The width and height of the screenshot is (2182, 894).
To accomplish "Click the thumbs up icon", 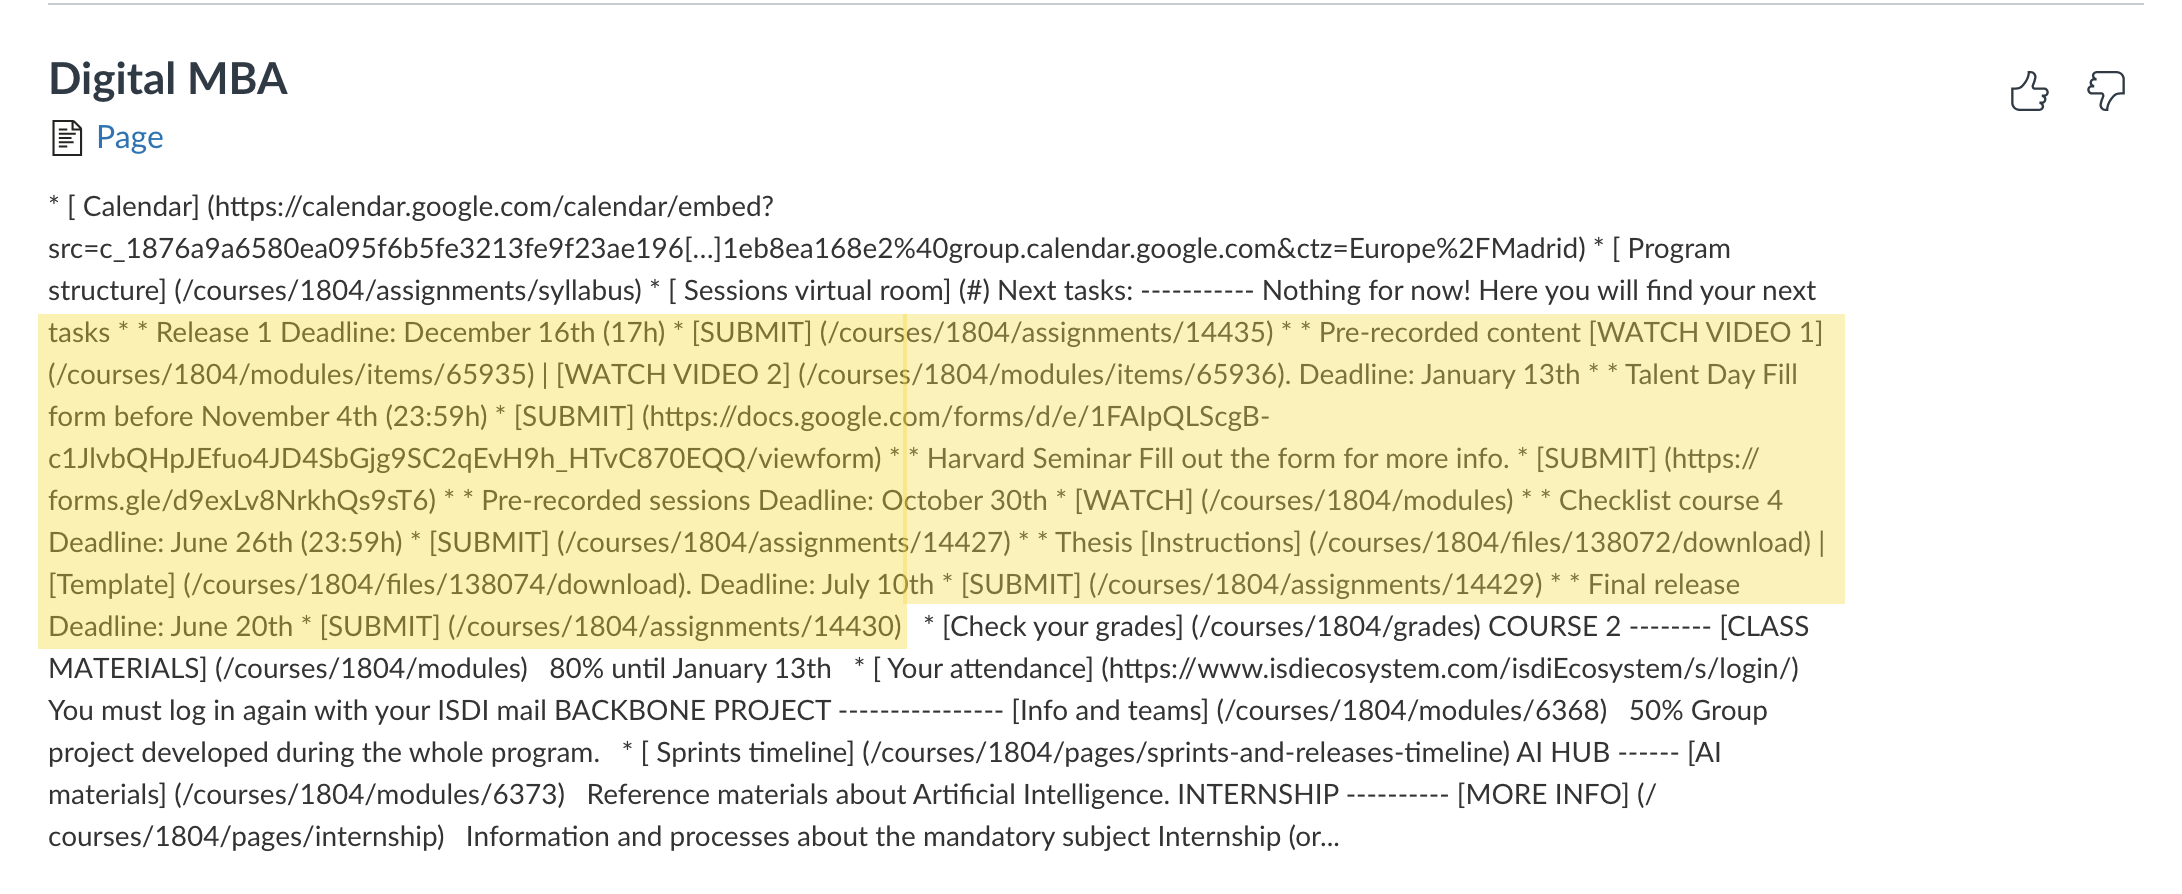I will 2029,92.
